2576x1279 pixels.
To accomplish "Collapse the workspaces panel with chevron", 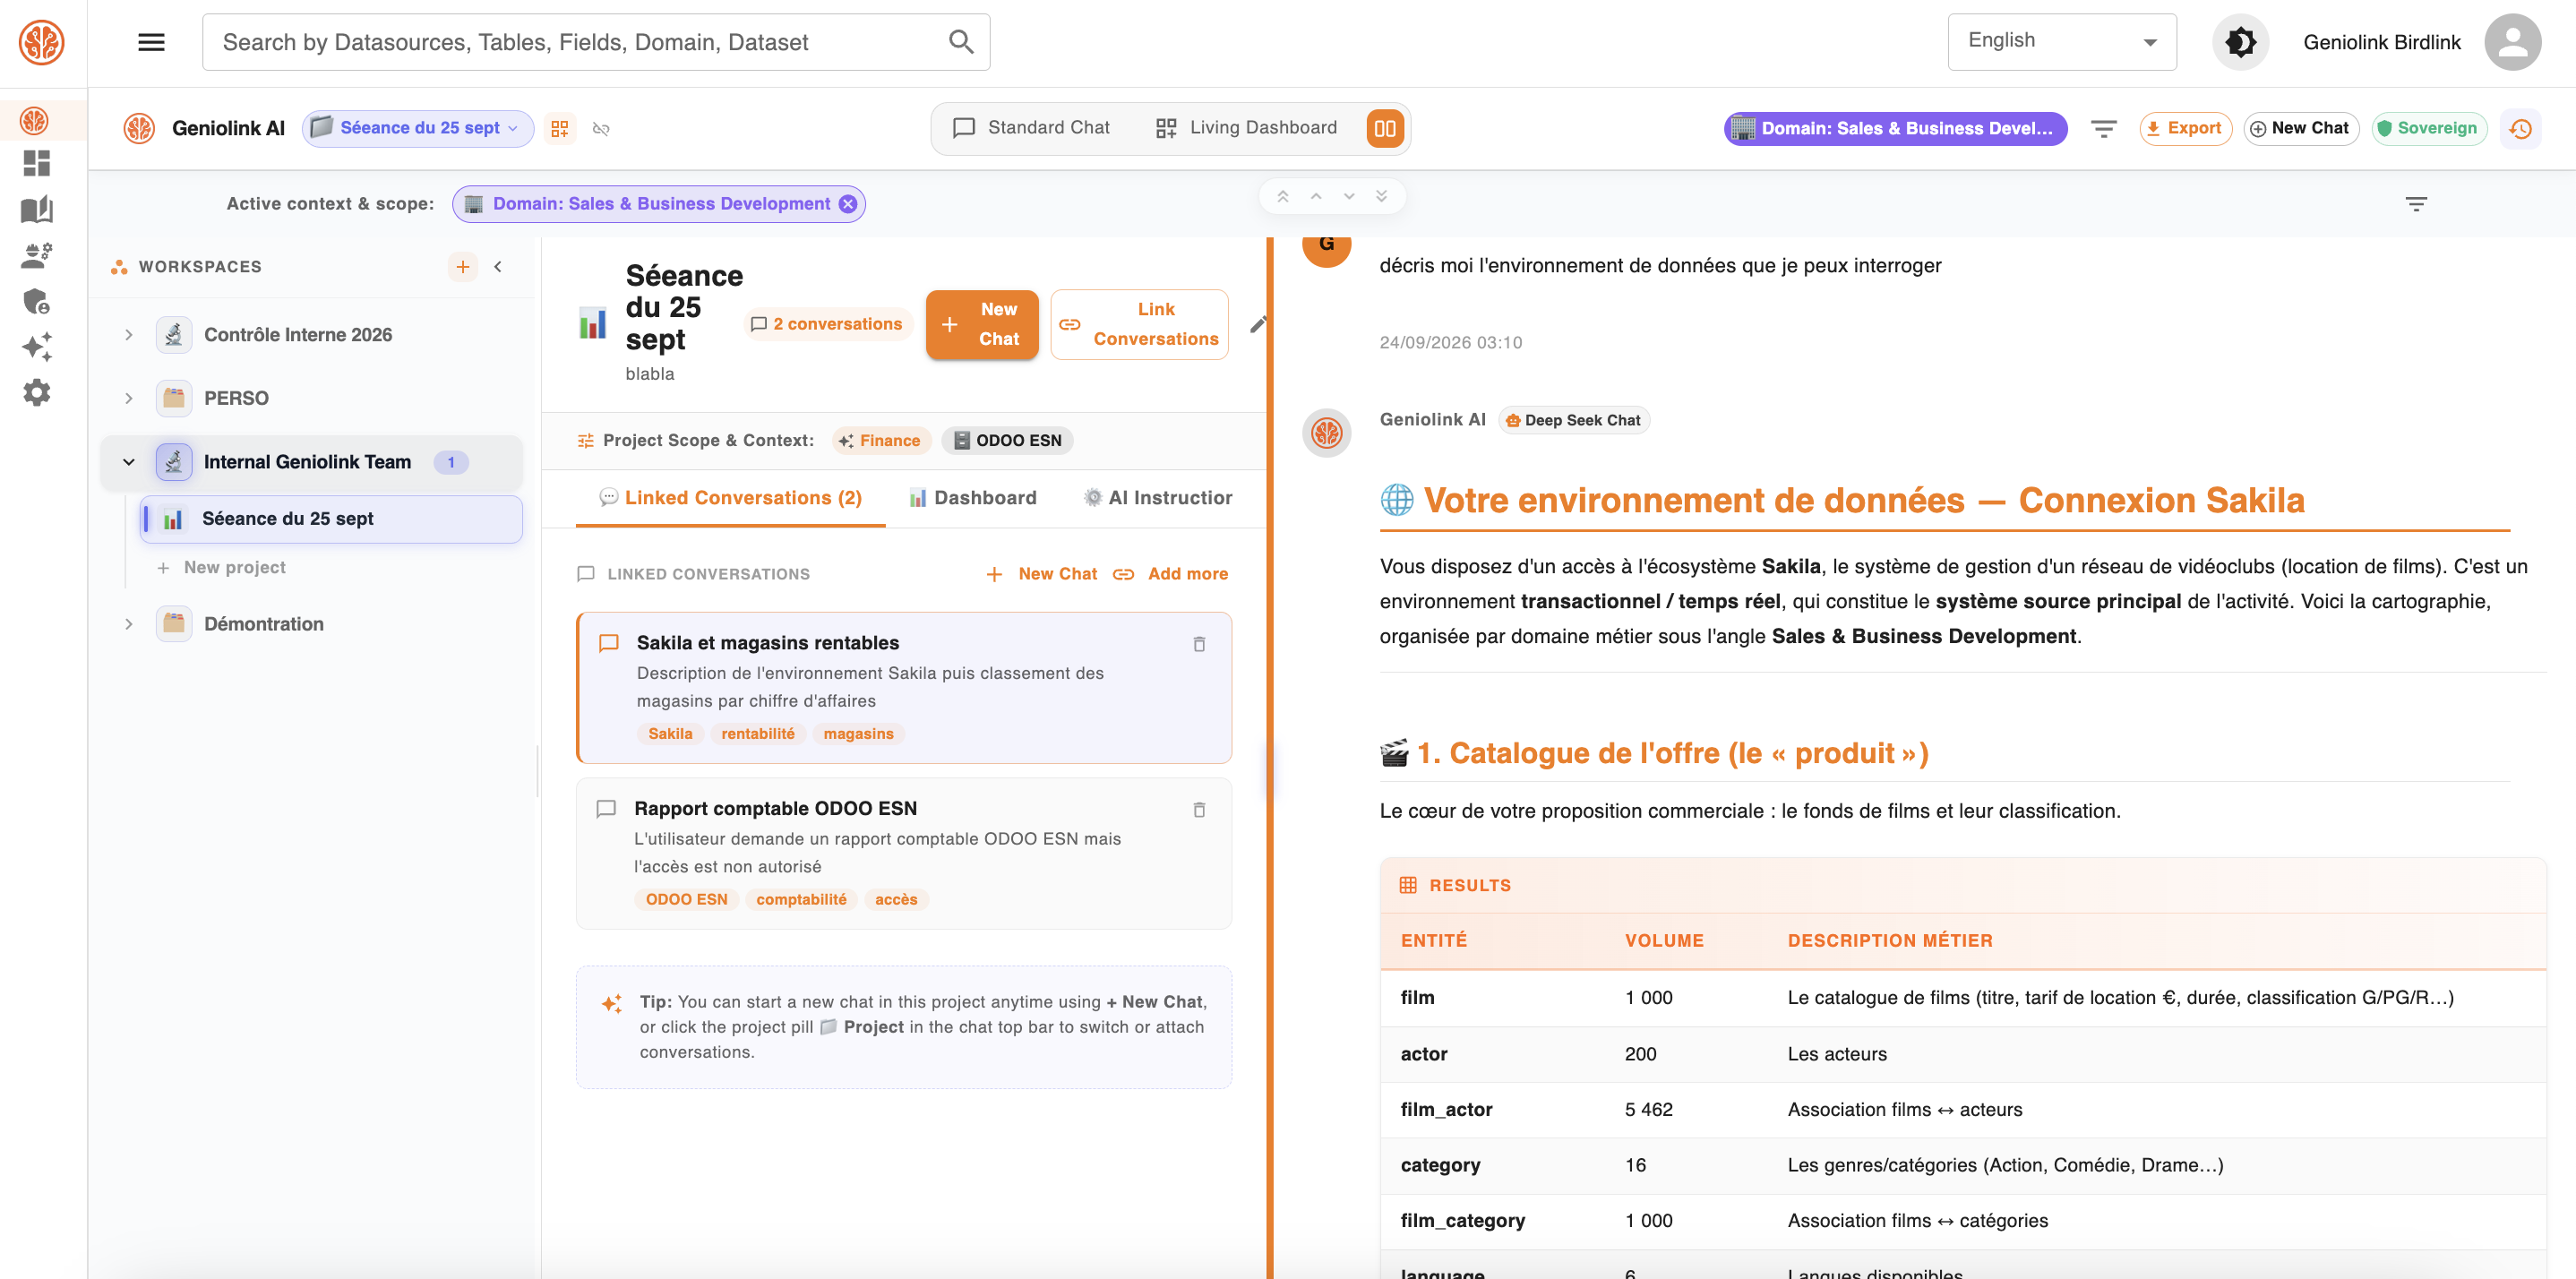I will [498, 267].
